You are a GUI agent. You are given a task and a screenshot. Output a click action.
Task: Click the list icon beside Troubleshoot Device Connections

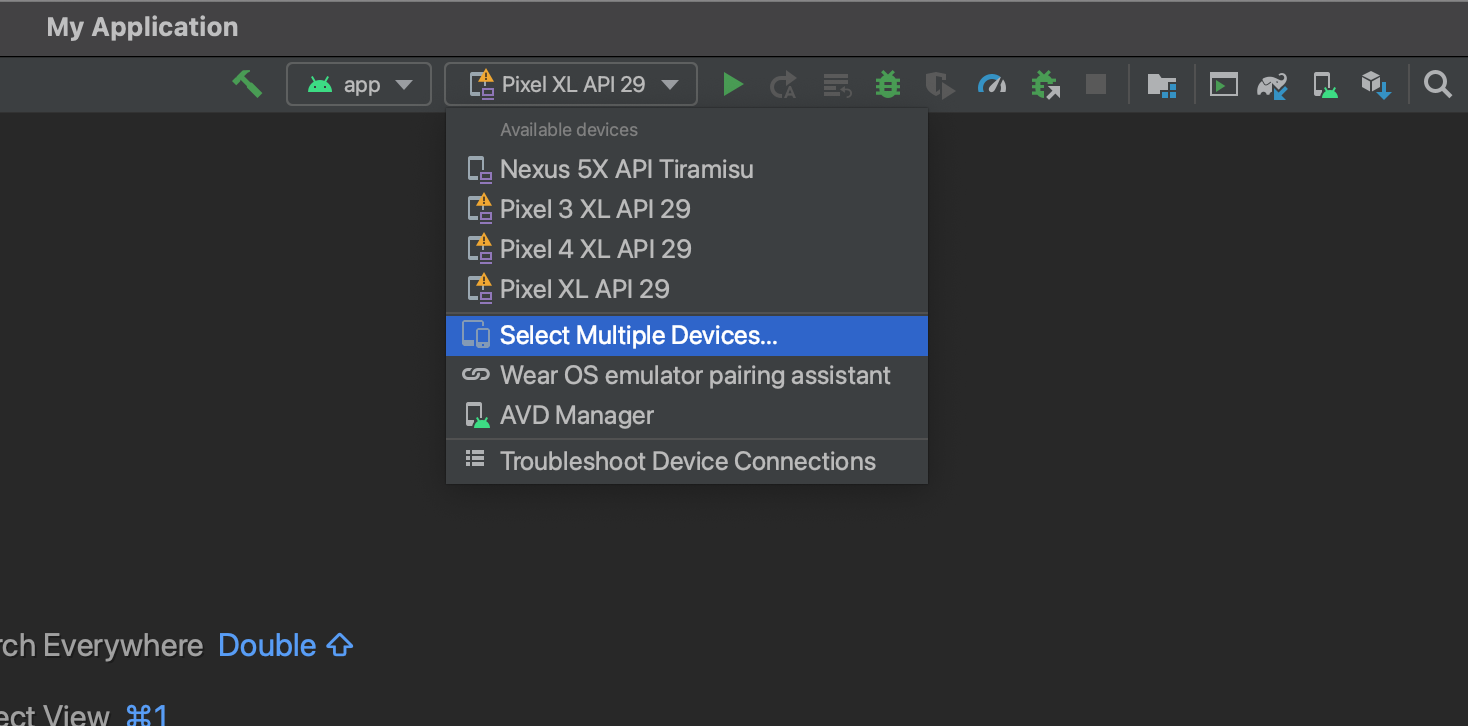click(475, 459)
